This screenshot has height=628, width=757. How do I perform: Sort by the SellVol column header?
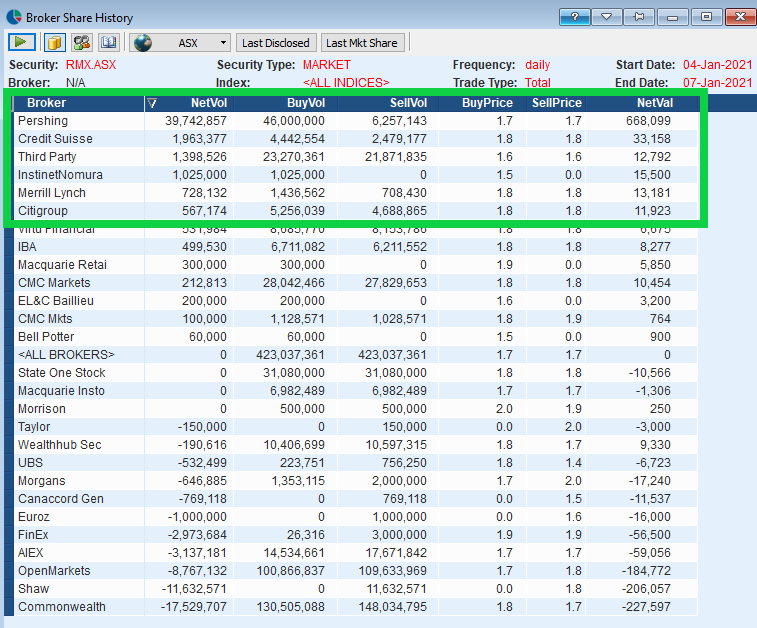408,103
